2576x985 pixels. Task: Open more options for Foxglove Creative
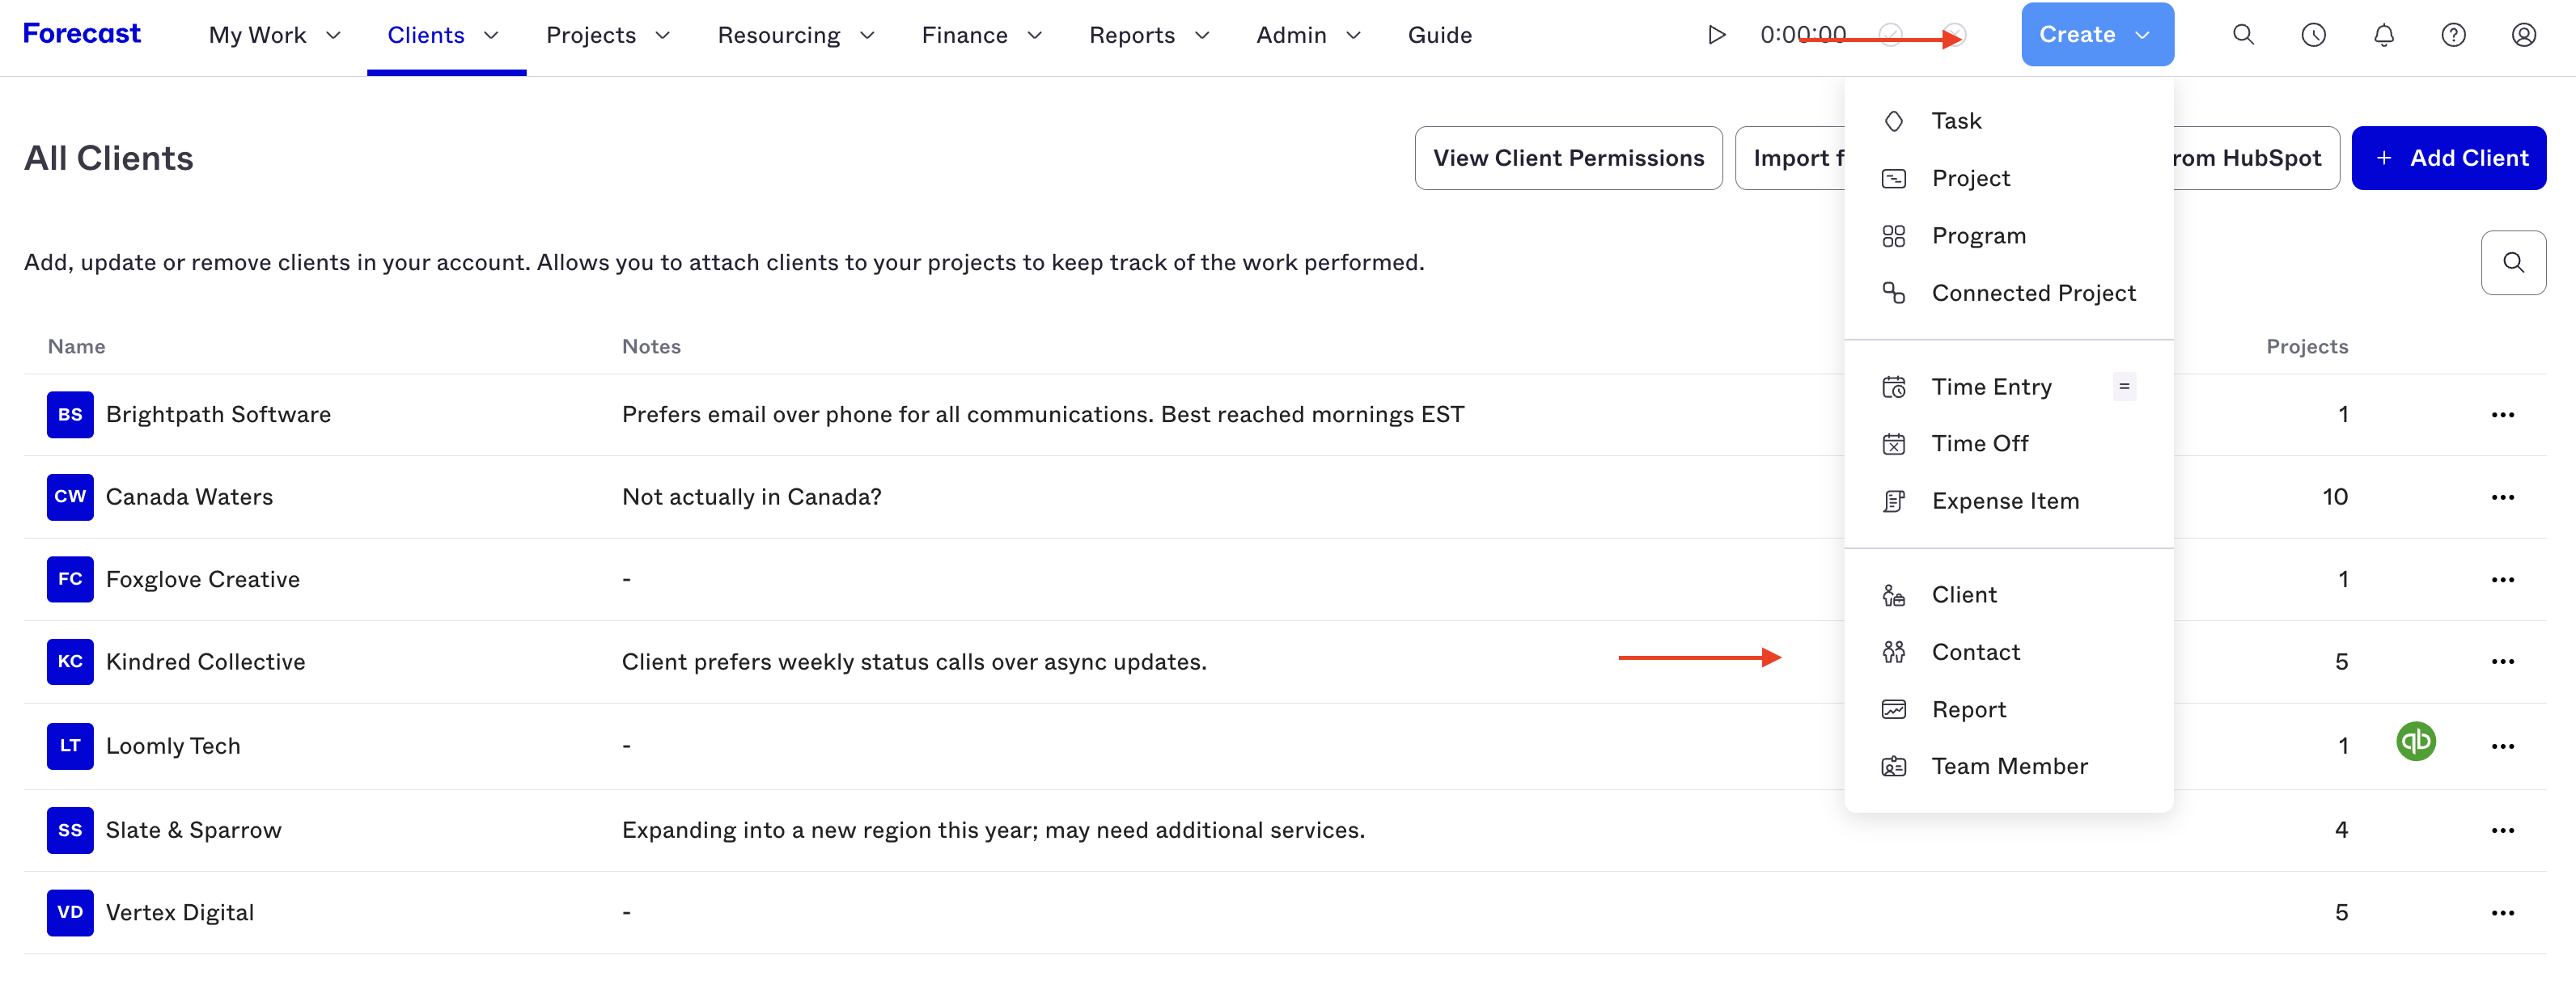click(x=2502, y=579)
